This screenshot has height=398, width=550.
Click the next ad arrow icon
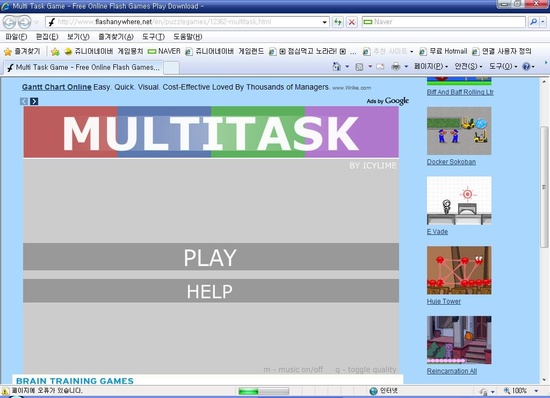coord(34,101)
